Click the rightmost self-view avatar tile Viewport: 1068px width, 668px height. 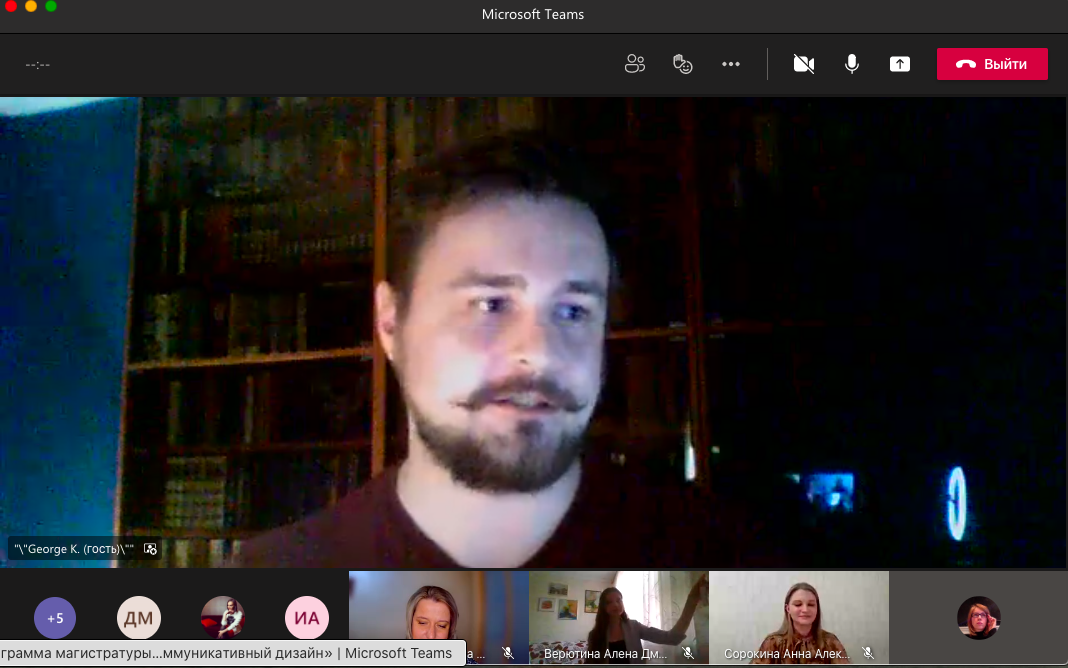(x=978, y=618)
